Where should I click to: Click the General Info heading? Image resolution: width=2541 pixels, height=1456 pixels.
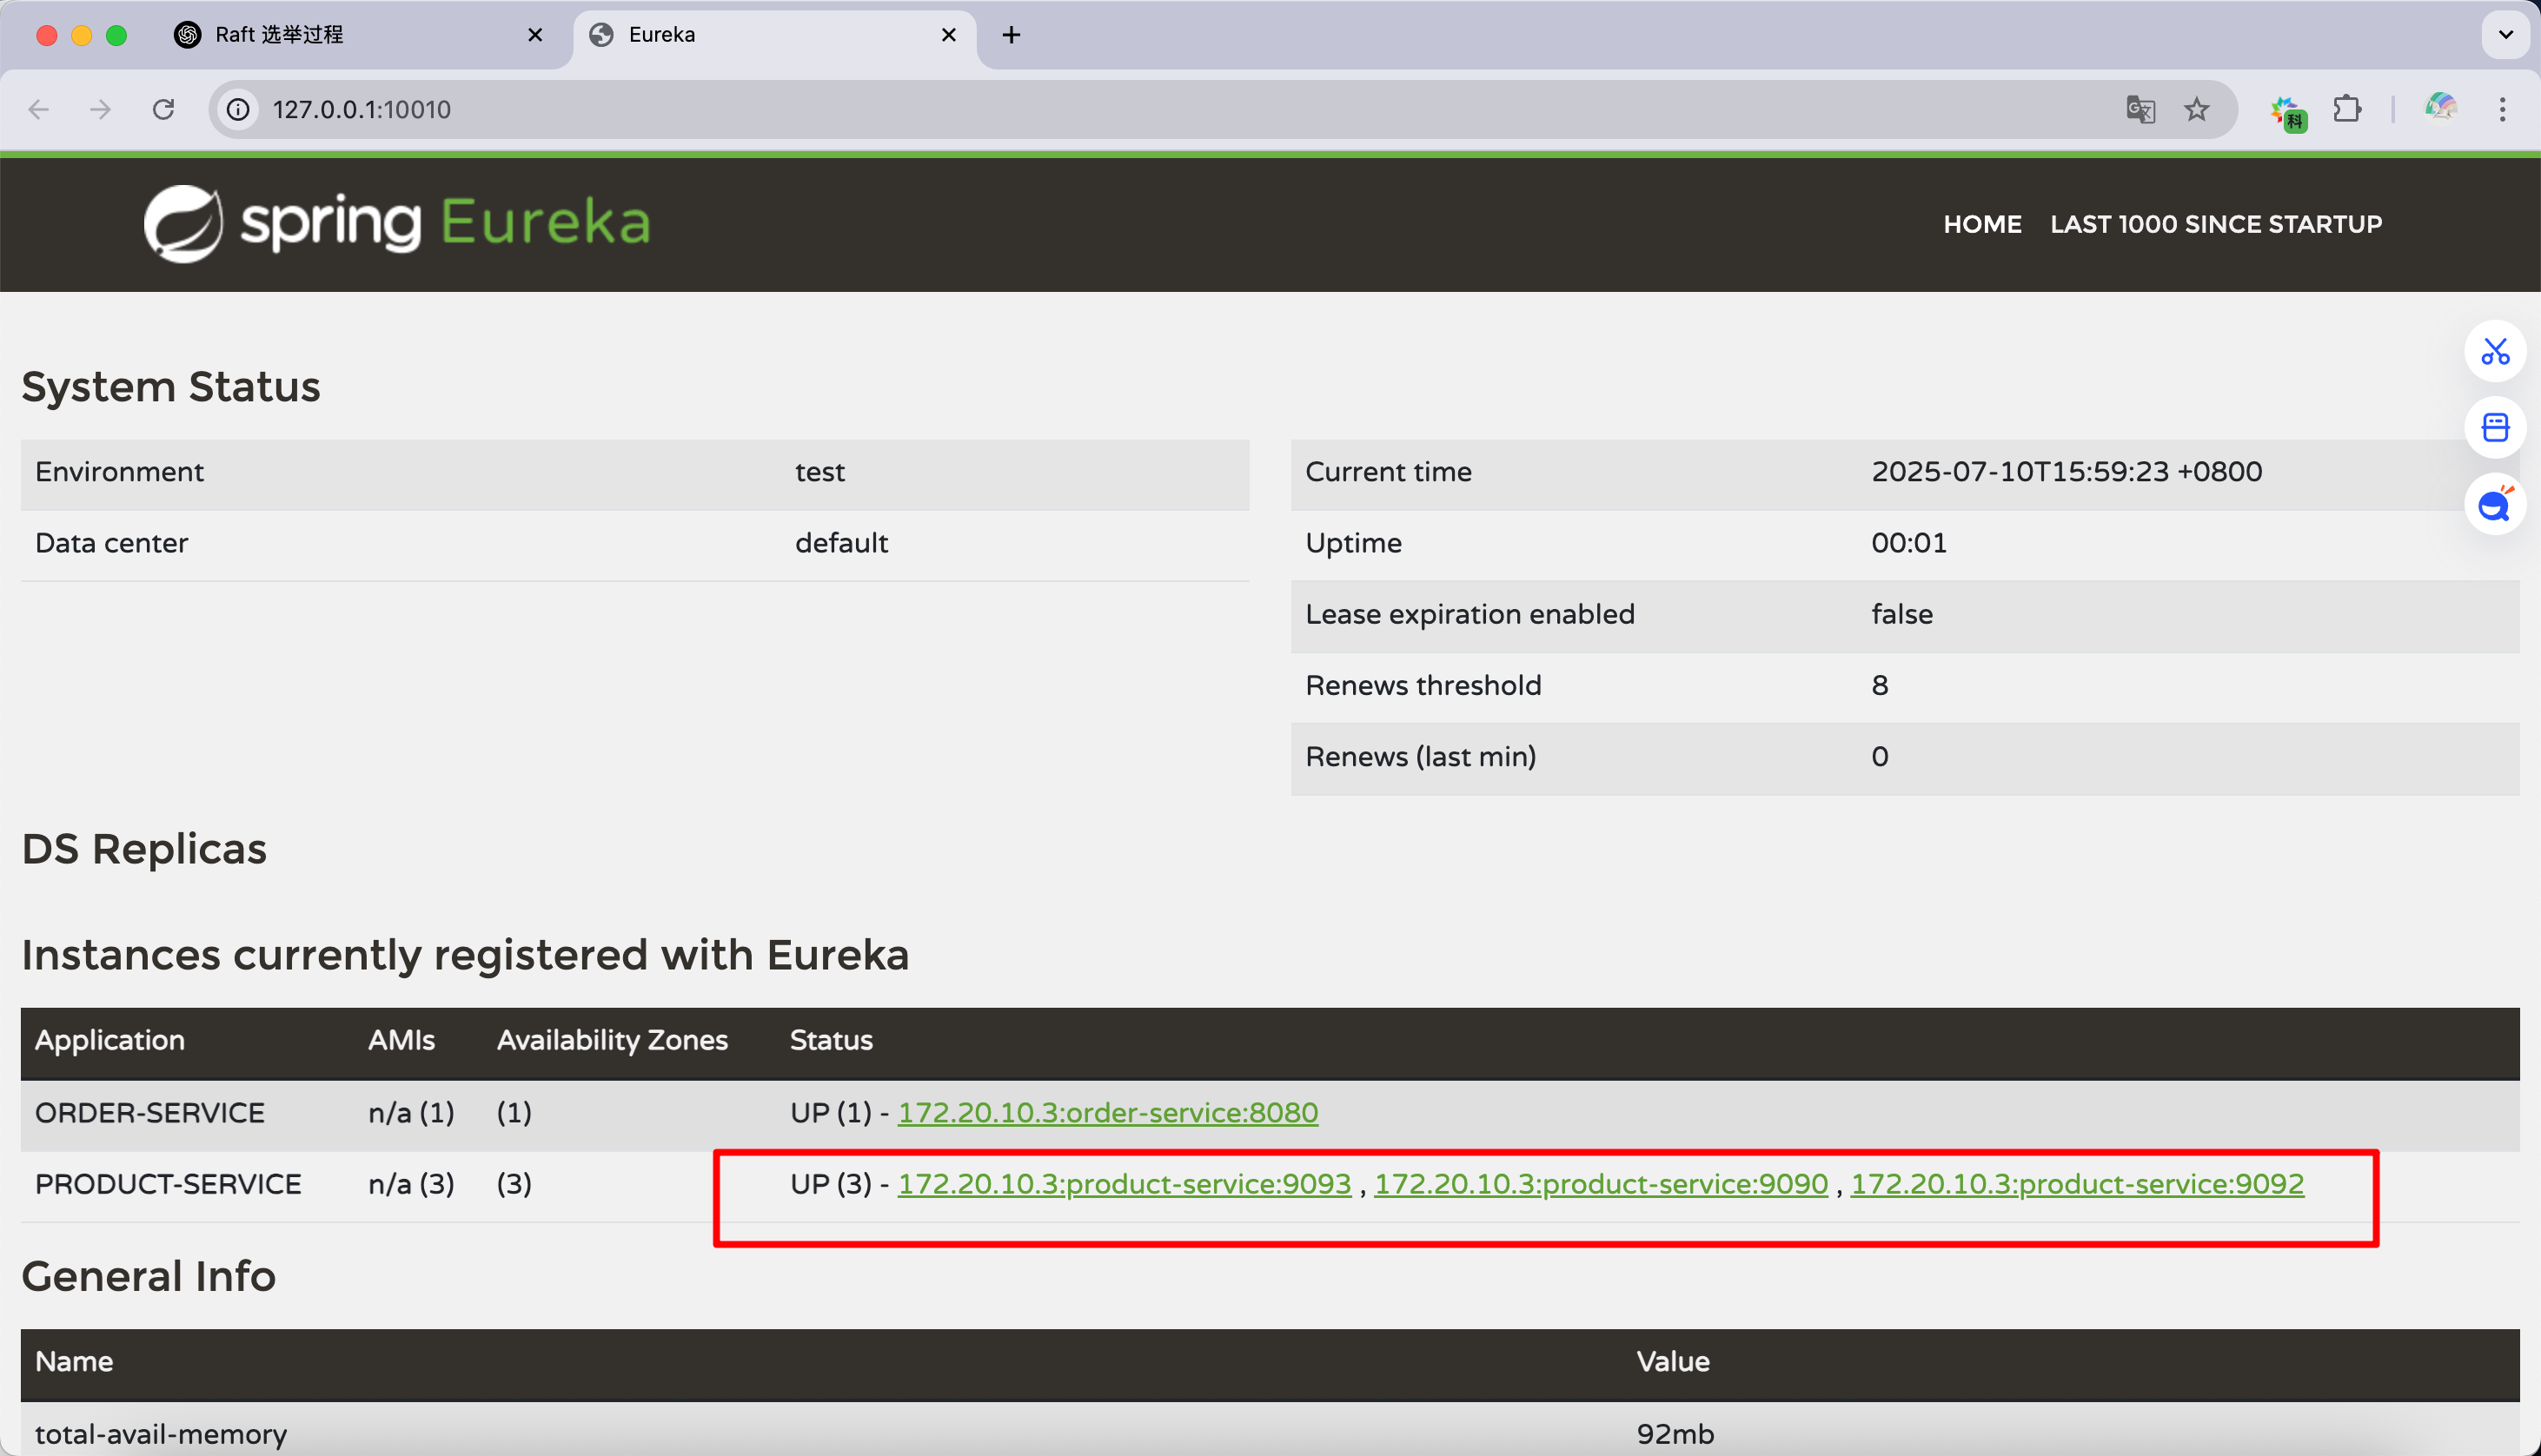click(x=148, y=1276)
